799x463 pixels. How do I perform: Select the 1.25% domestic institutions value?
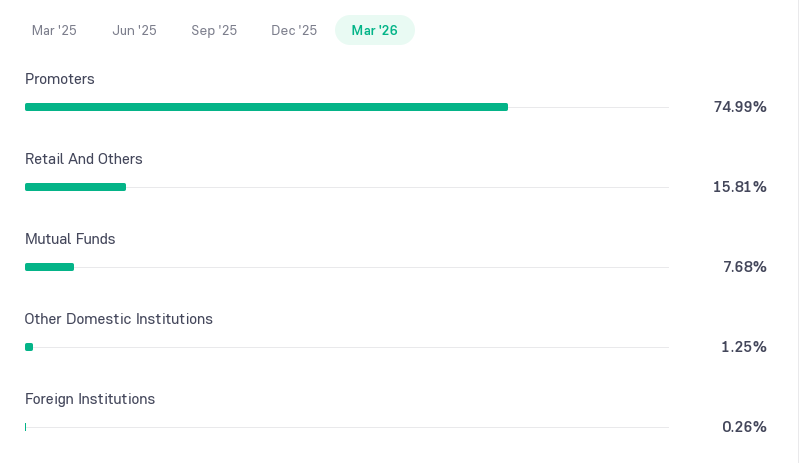tap(743, 347)
